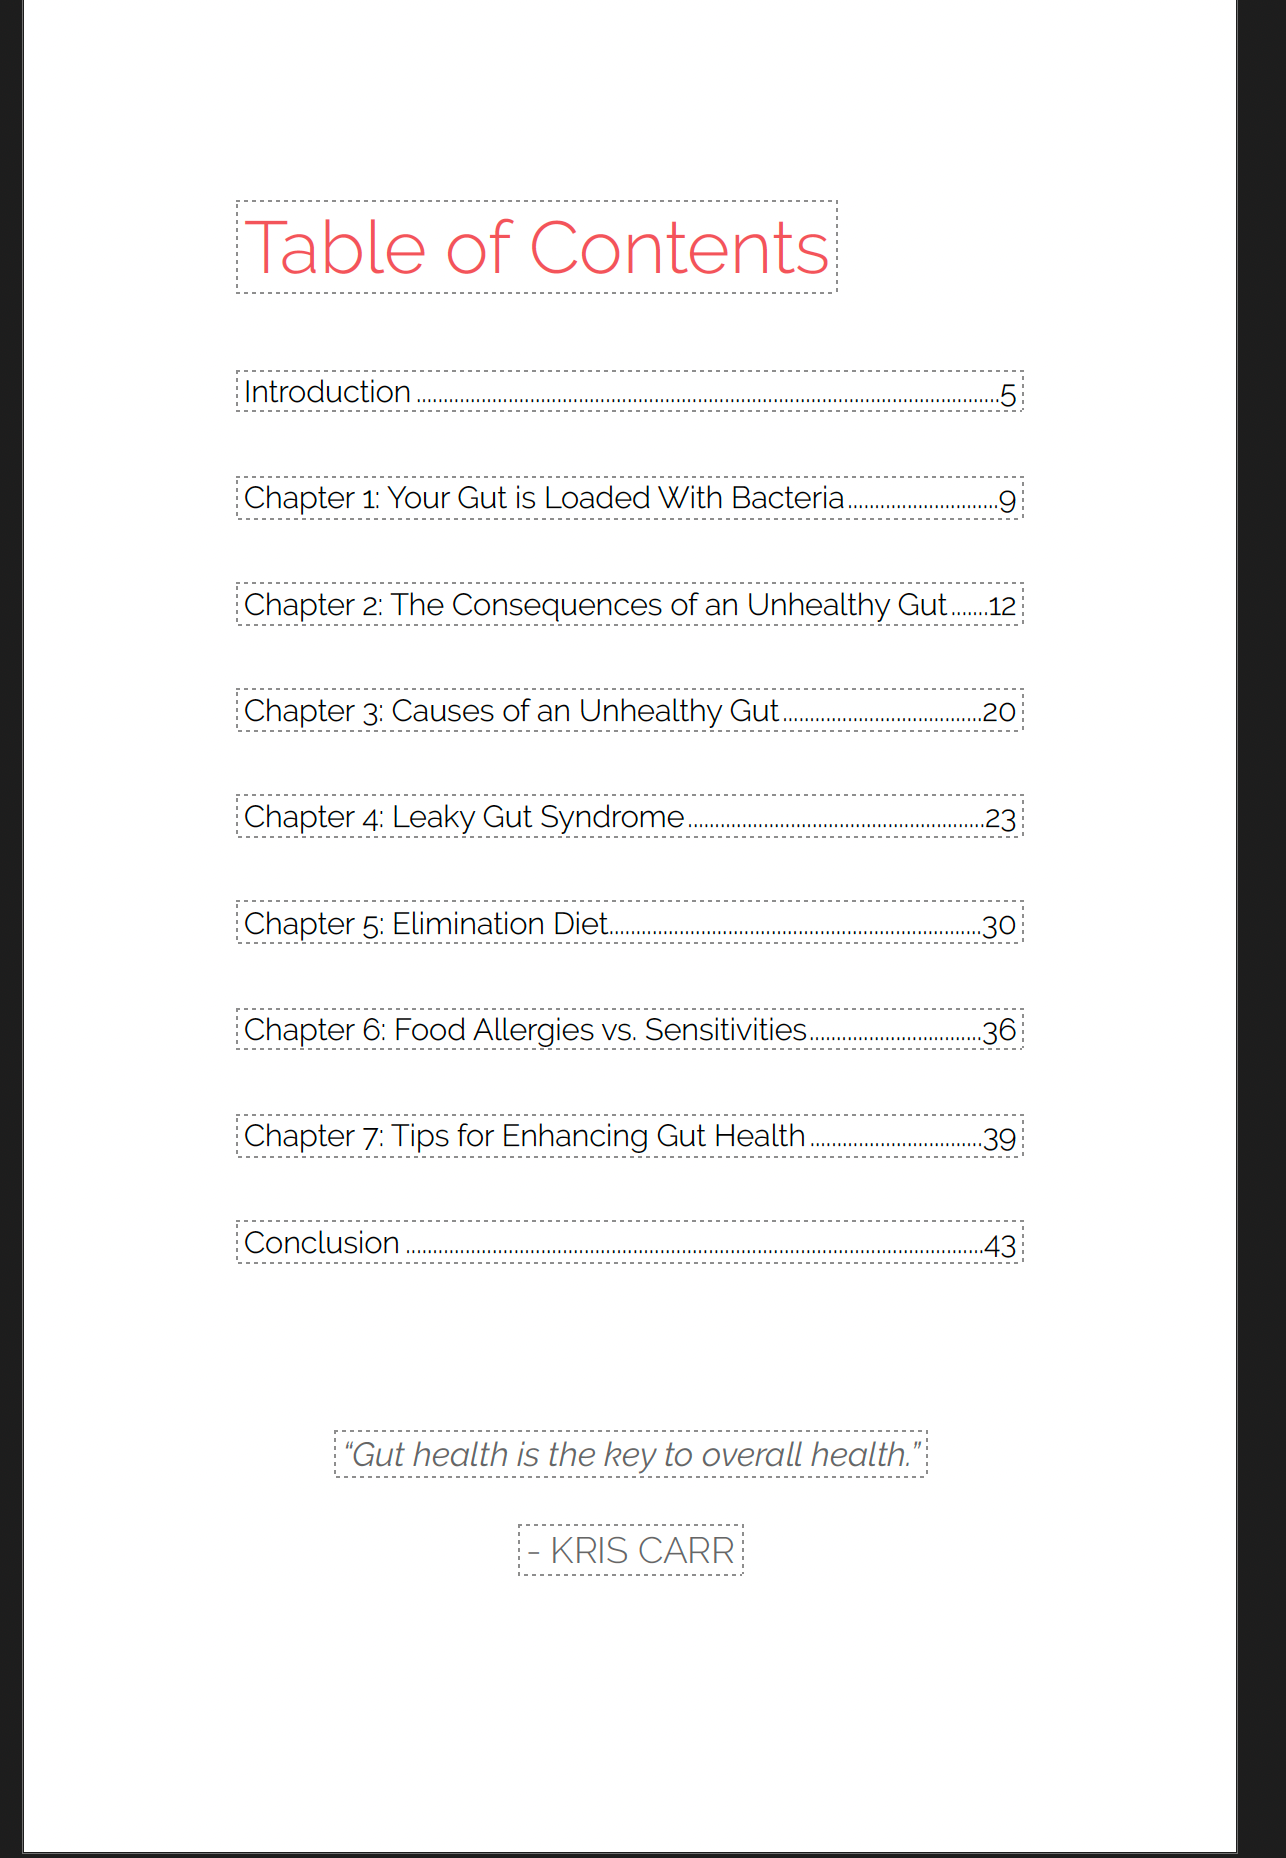
Task: Click page number 30 for Chapter 5
Action: click(x=1000, y=926)
